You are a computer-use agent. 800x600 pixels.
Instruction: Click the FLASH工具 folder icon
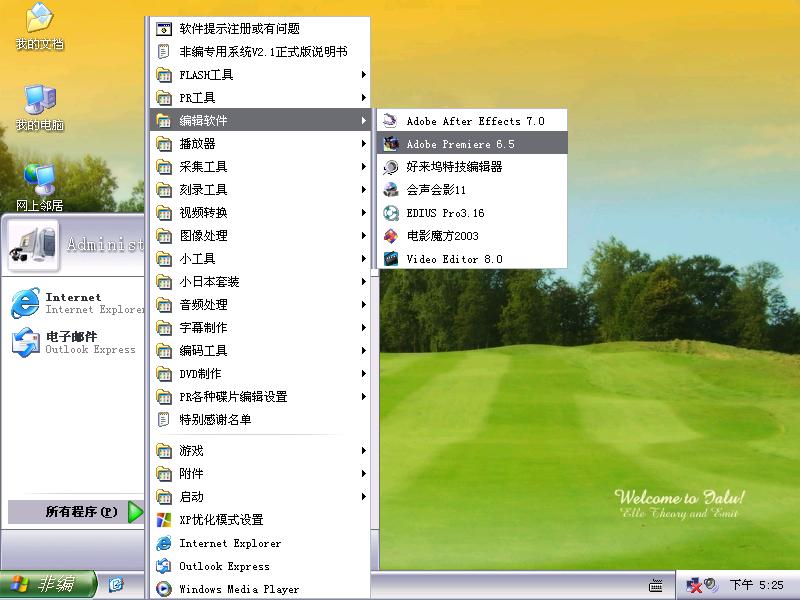click(164, 75)
